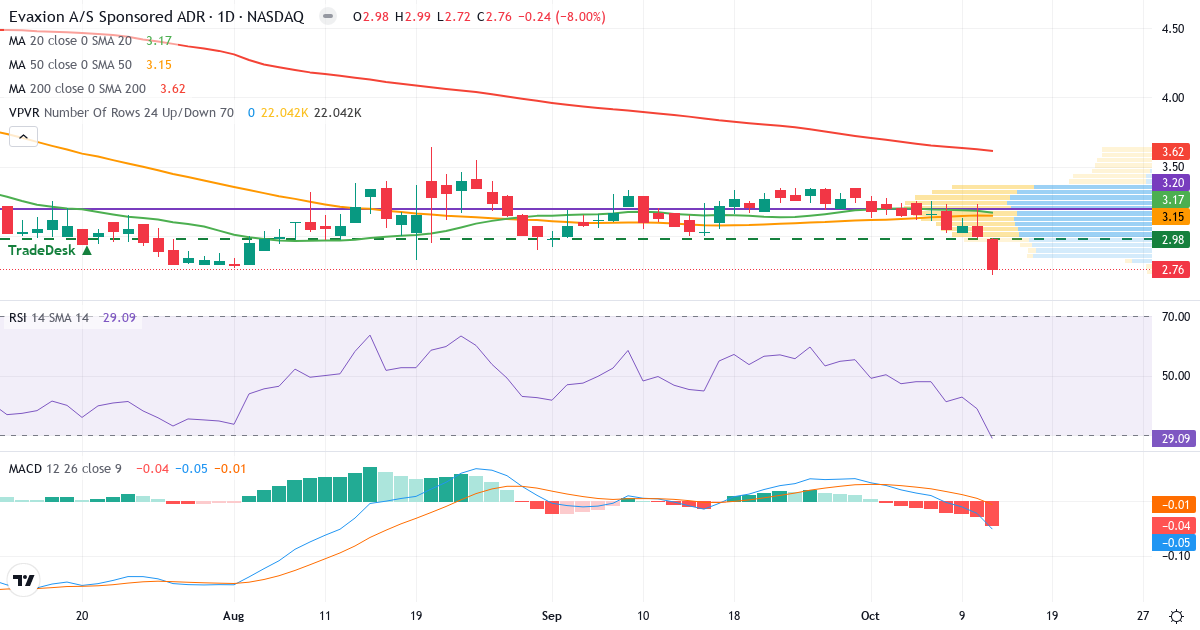
Task: Collapse the indicator legend with the chevron button
Action: point(23,138)
